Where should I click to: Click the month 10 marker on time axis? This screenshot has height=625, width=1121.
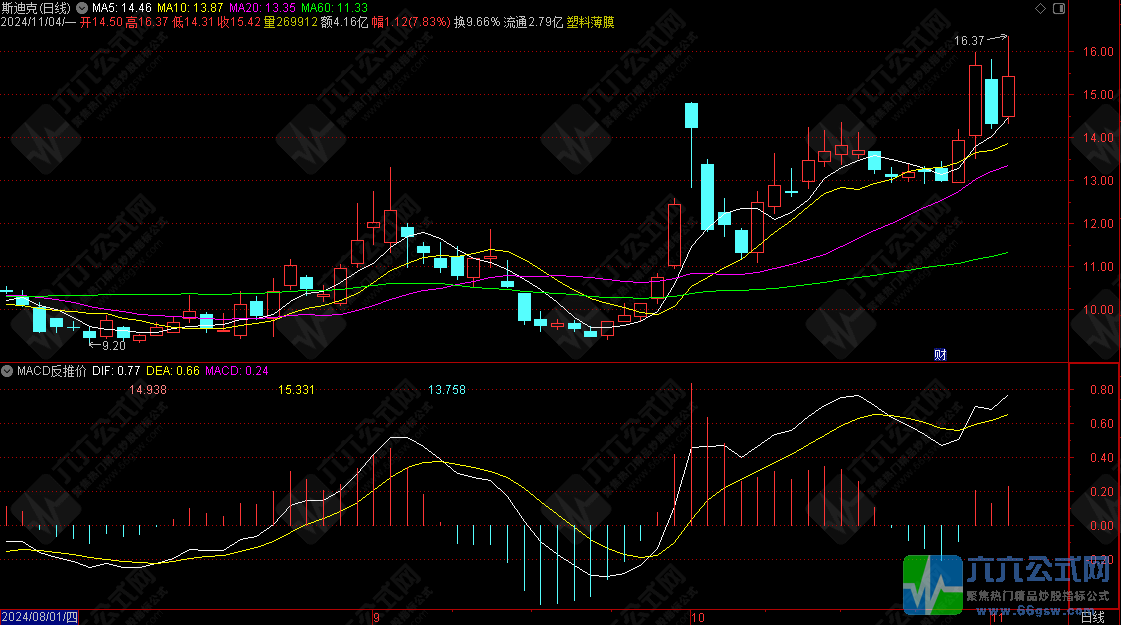[698, 617]
